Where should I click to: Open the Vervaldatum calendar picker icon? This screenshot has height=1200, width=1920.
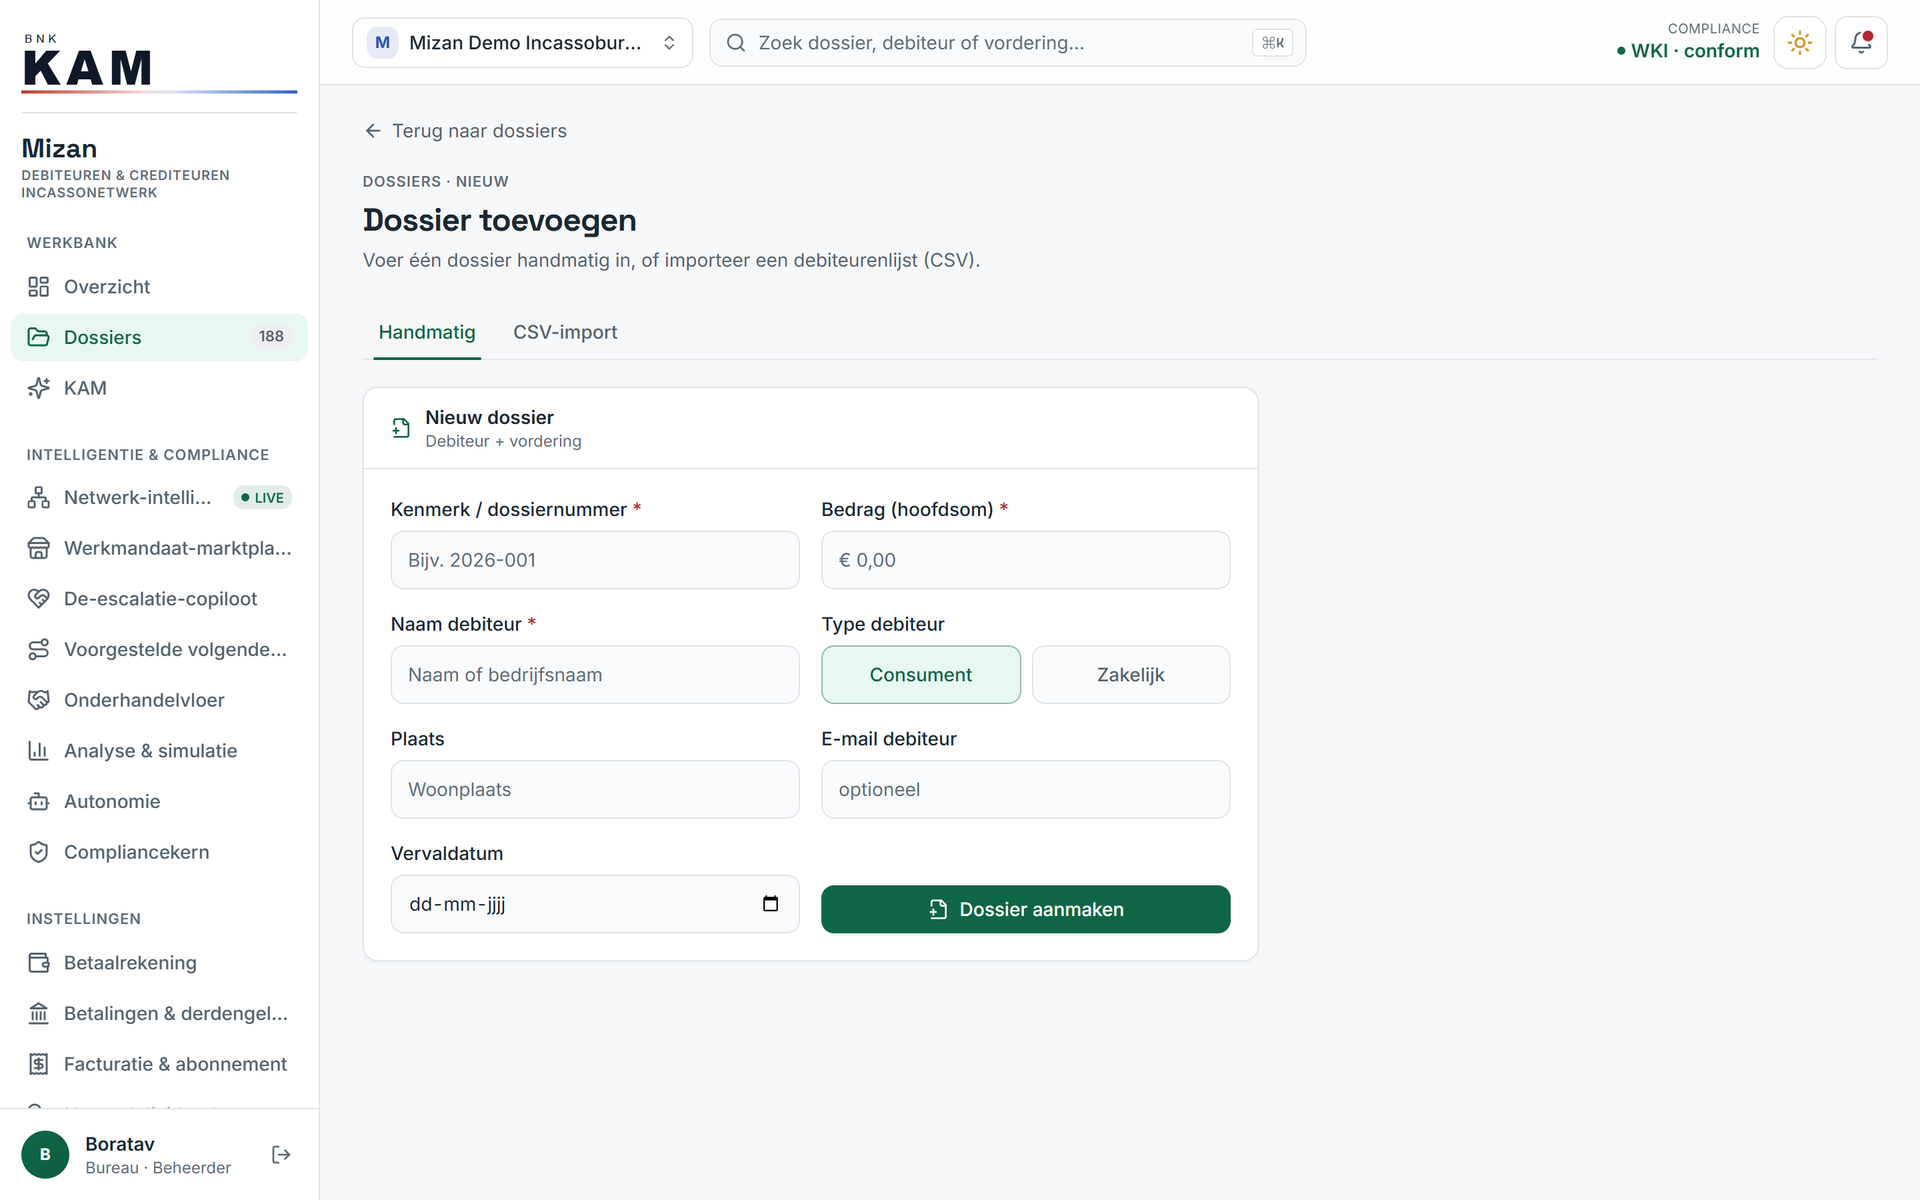770,904
